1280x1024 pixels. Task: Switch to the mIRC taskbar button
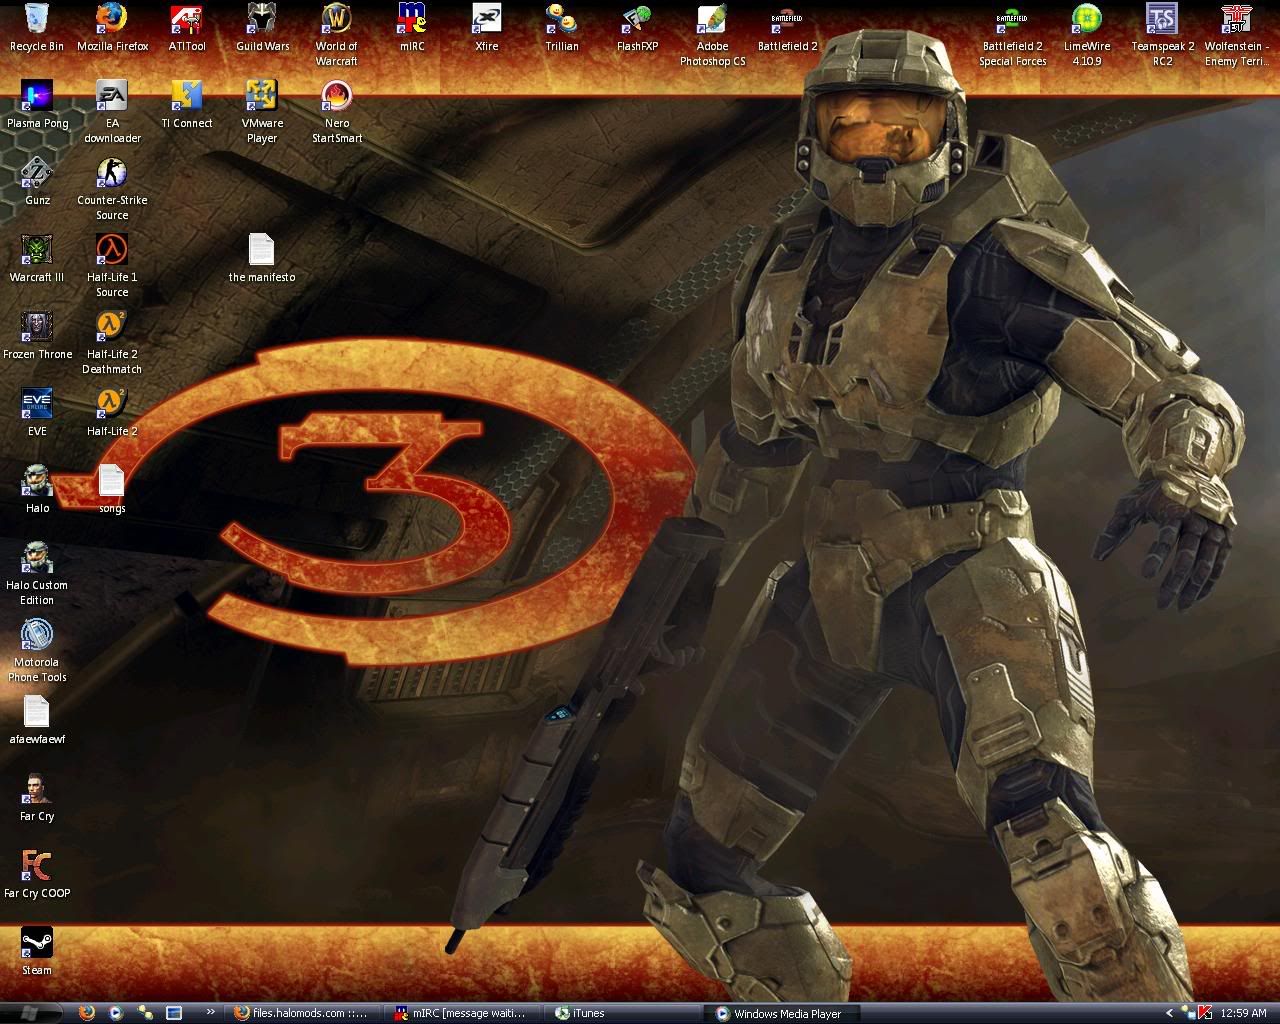click(463, 1013)
